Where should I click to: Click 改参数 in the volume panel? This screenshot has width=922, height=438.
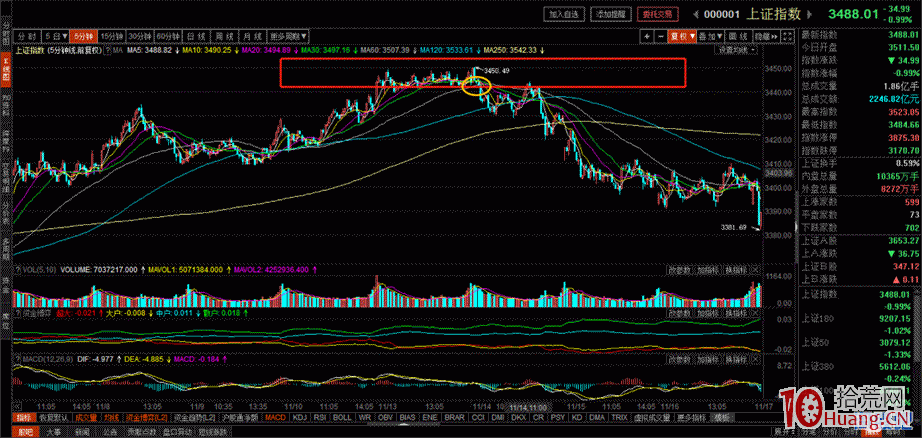(679, 269)
